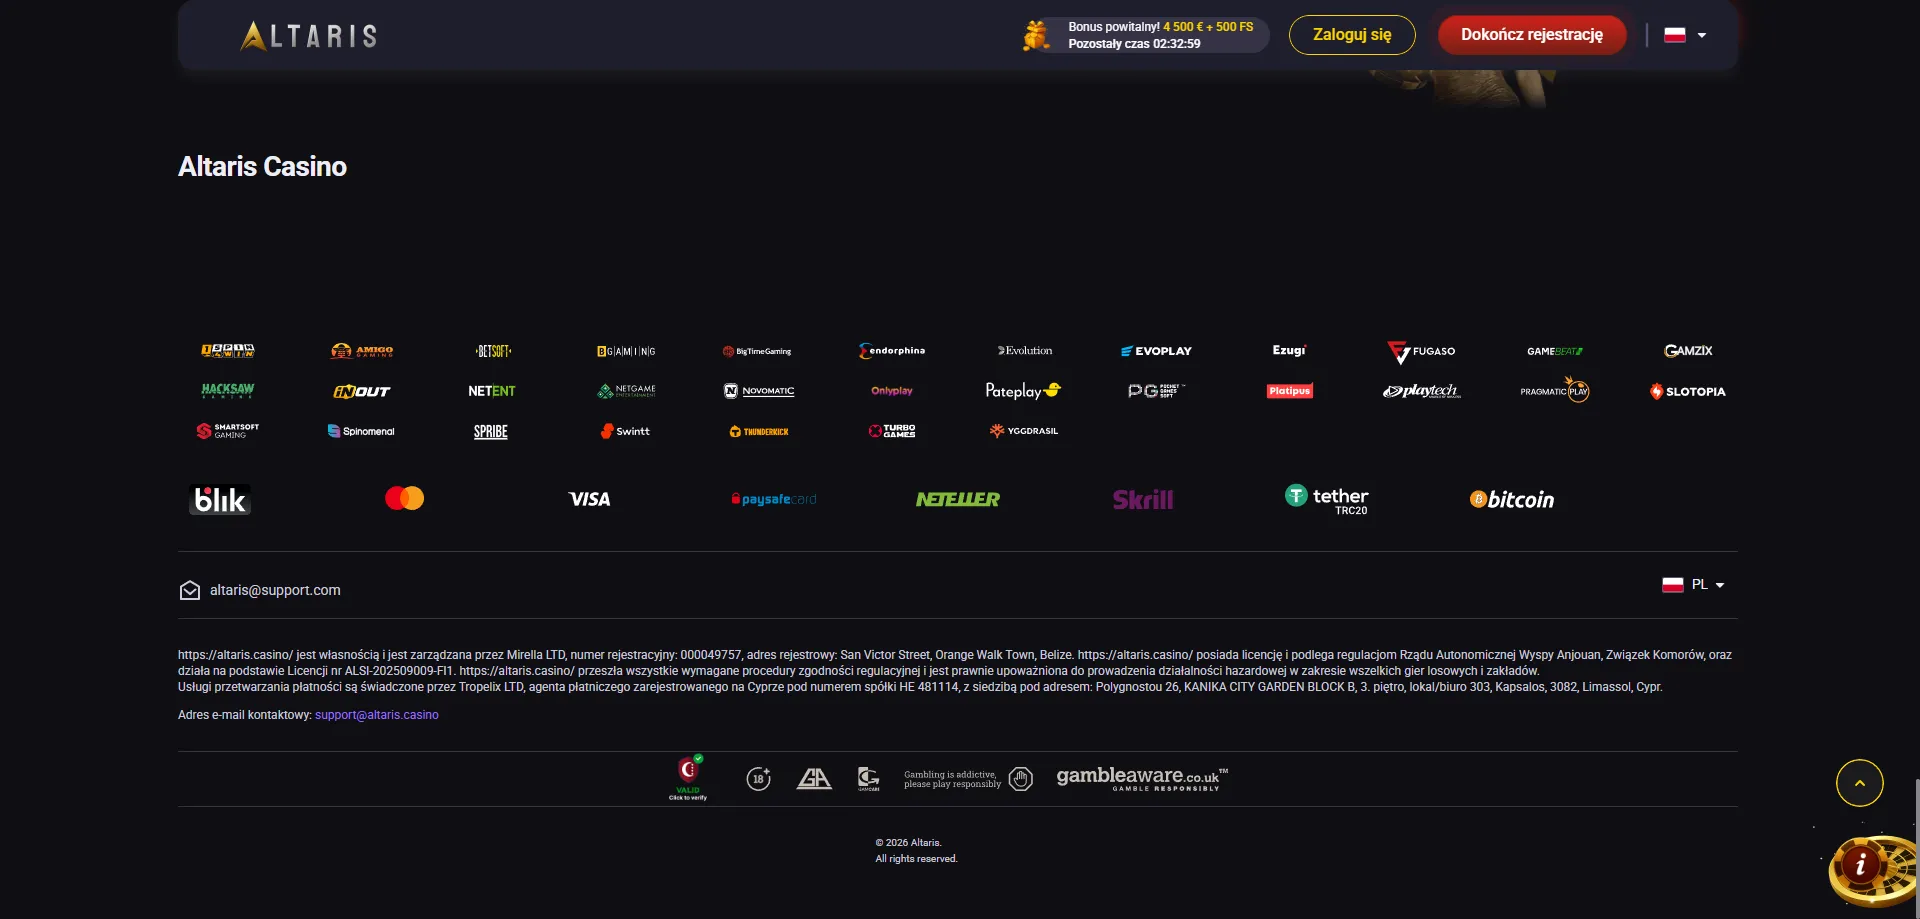Click the Blik payment logo
The image size is (1920, 919).
(x=220, y=499)
